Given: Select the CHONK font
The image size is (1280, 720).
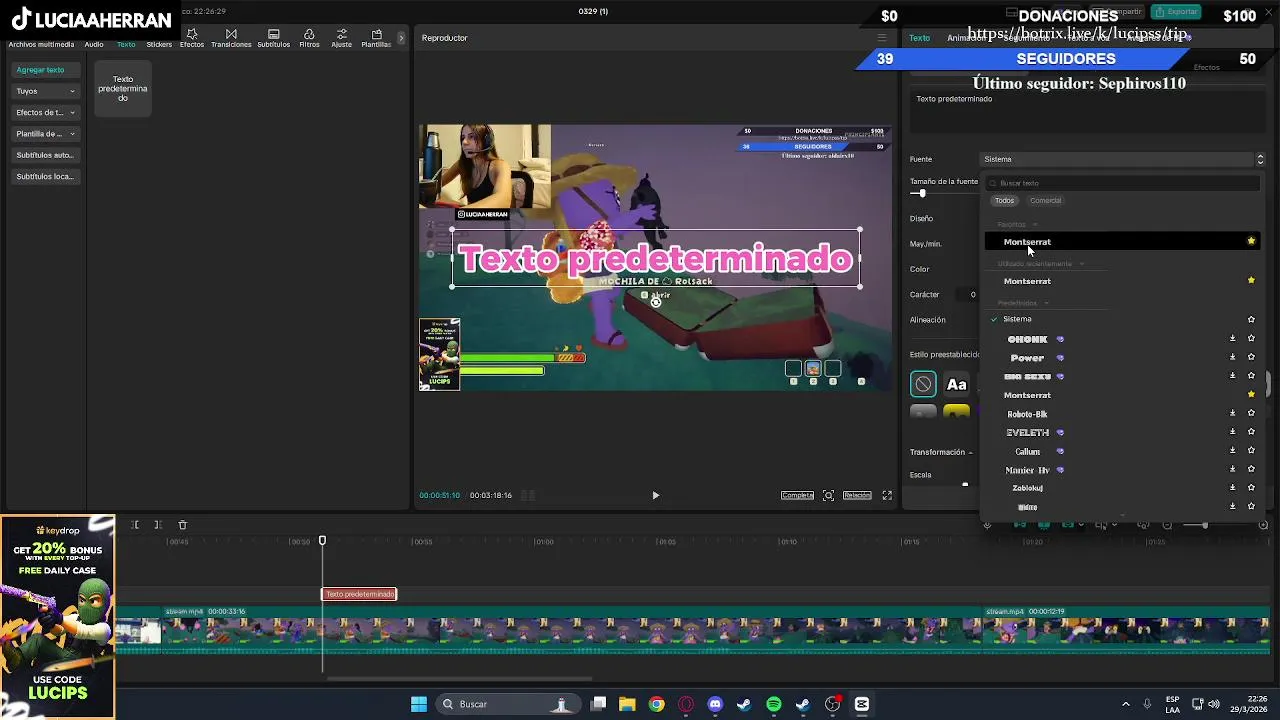Looking at the screenshot, I should click(x=1027, y=339).
